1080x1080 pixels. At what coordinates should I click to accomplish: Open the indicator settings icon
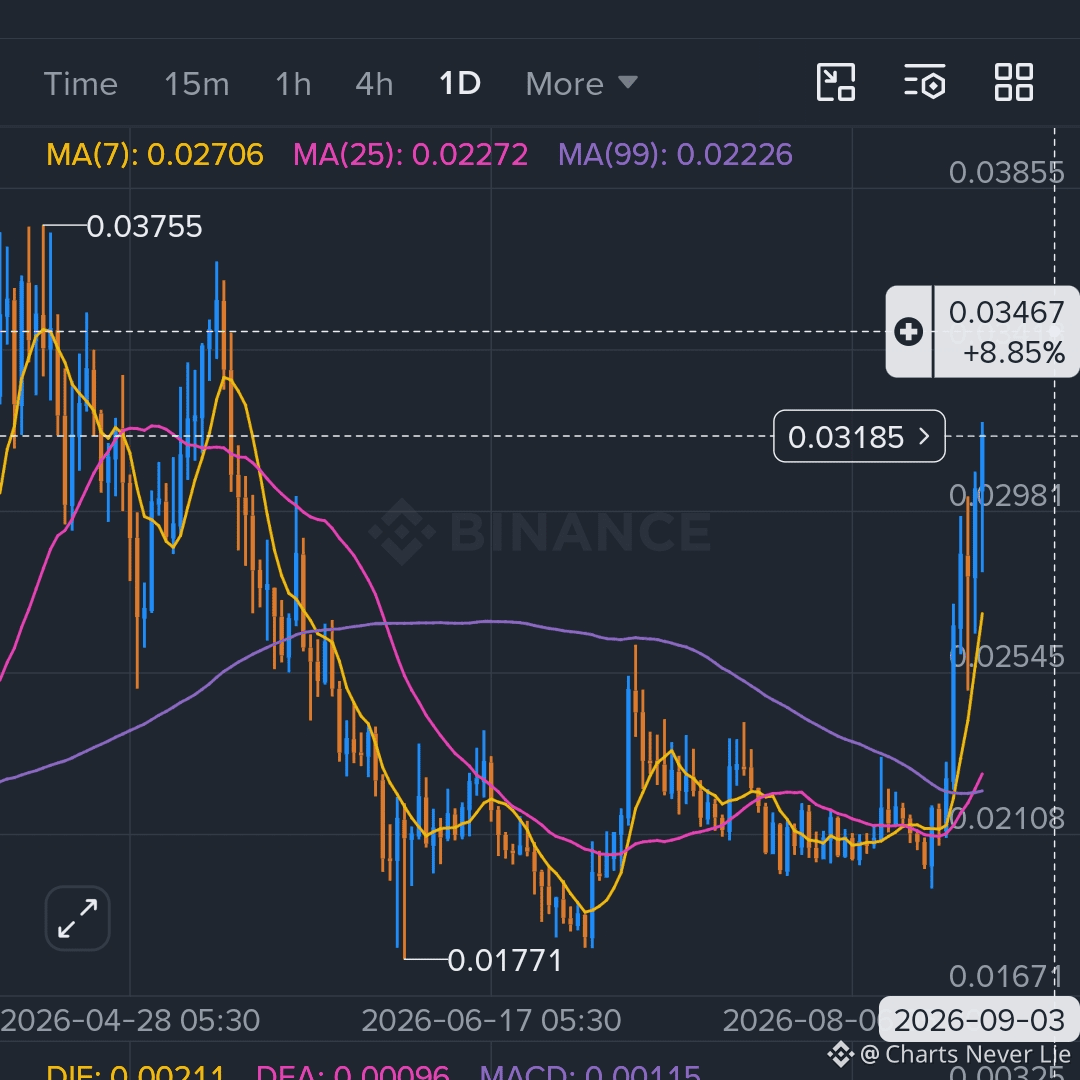pyautogui.click(x=924, y=83)
